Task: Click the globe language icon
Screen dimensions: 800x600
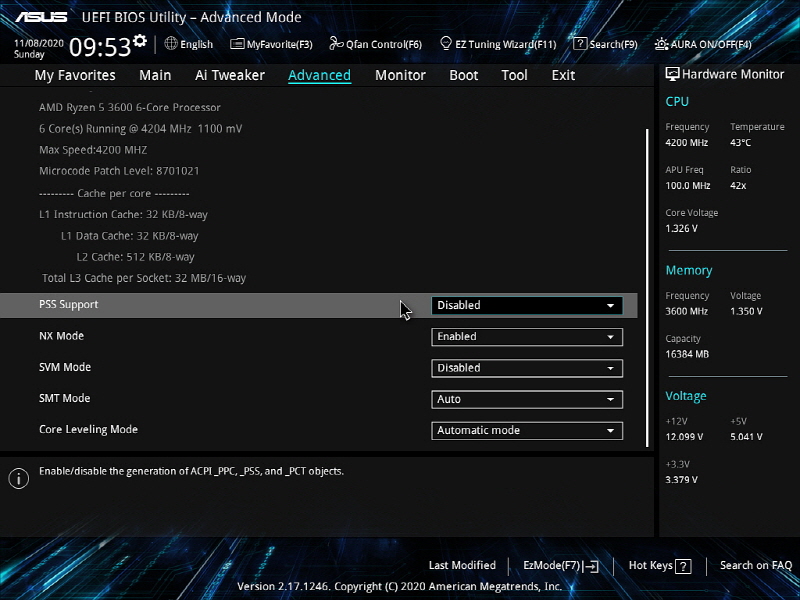Action: 171,43
